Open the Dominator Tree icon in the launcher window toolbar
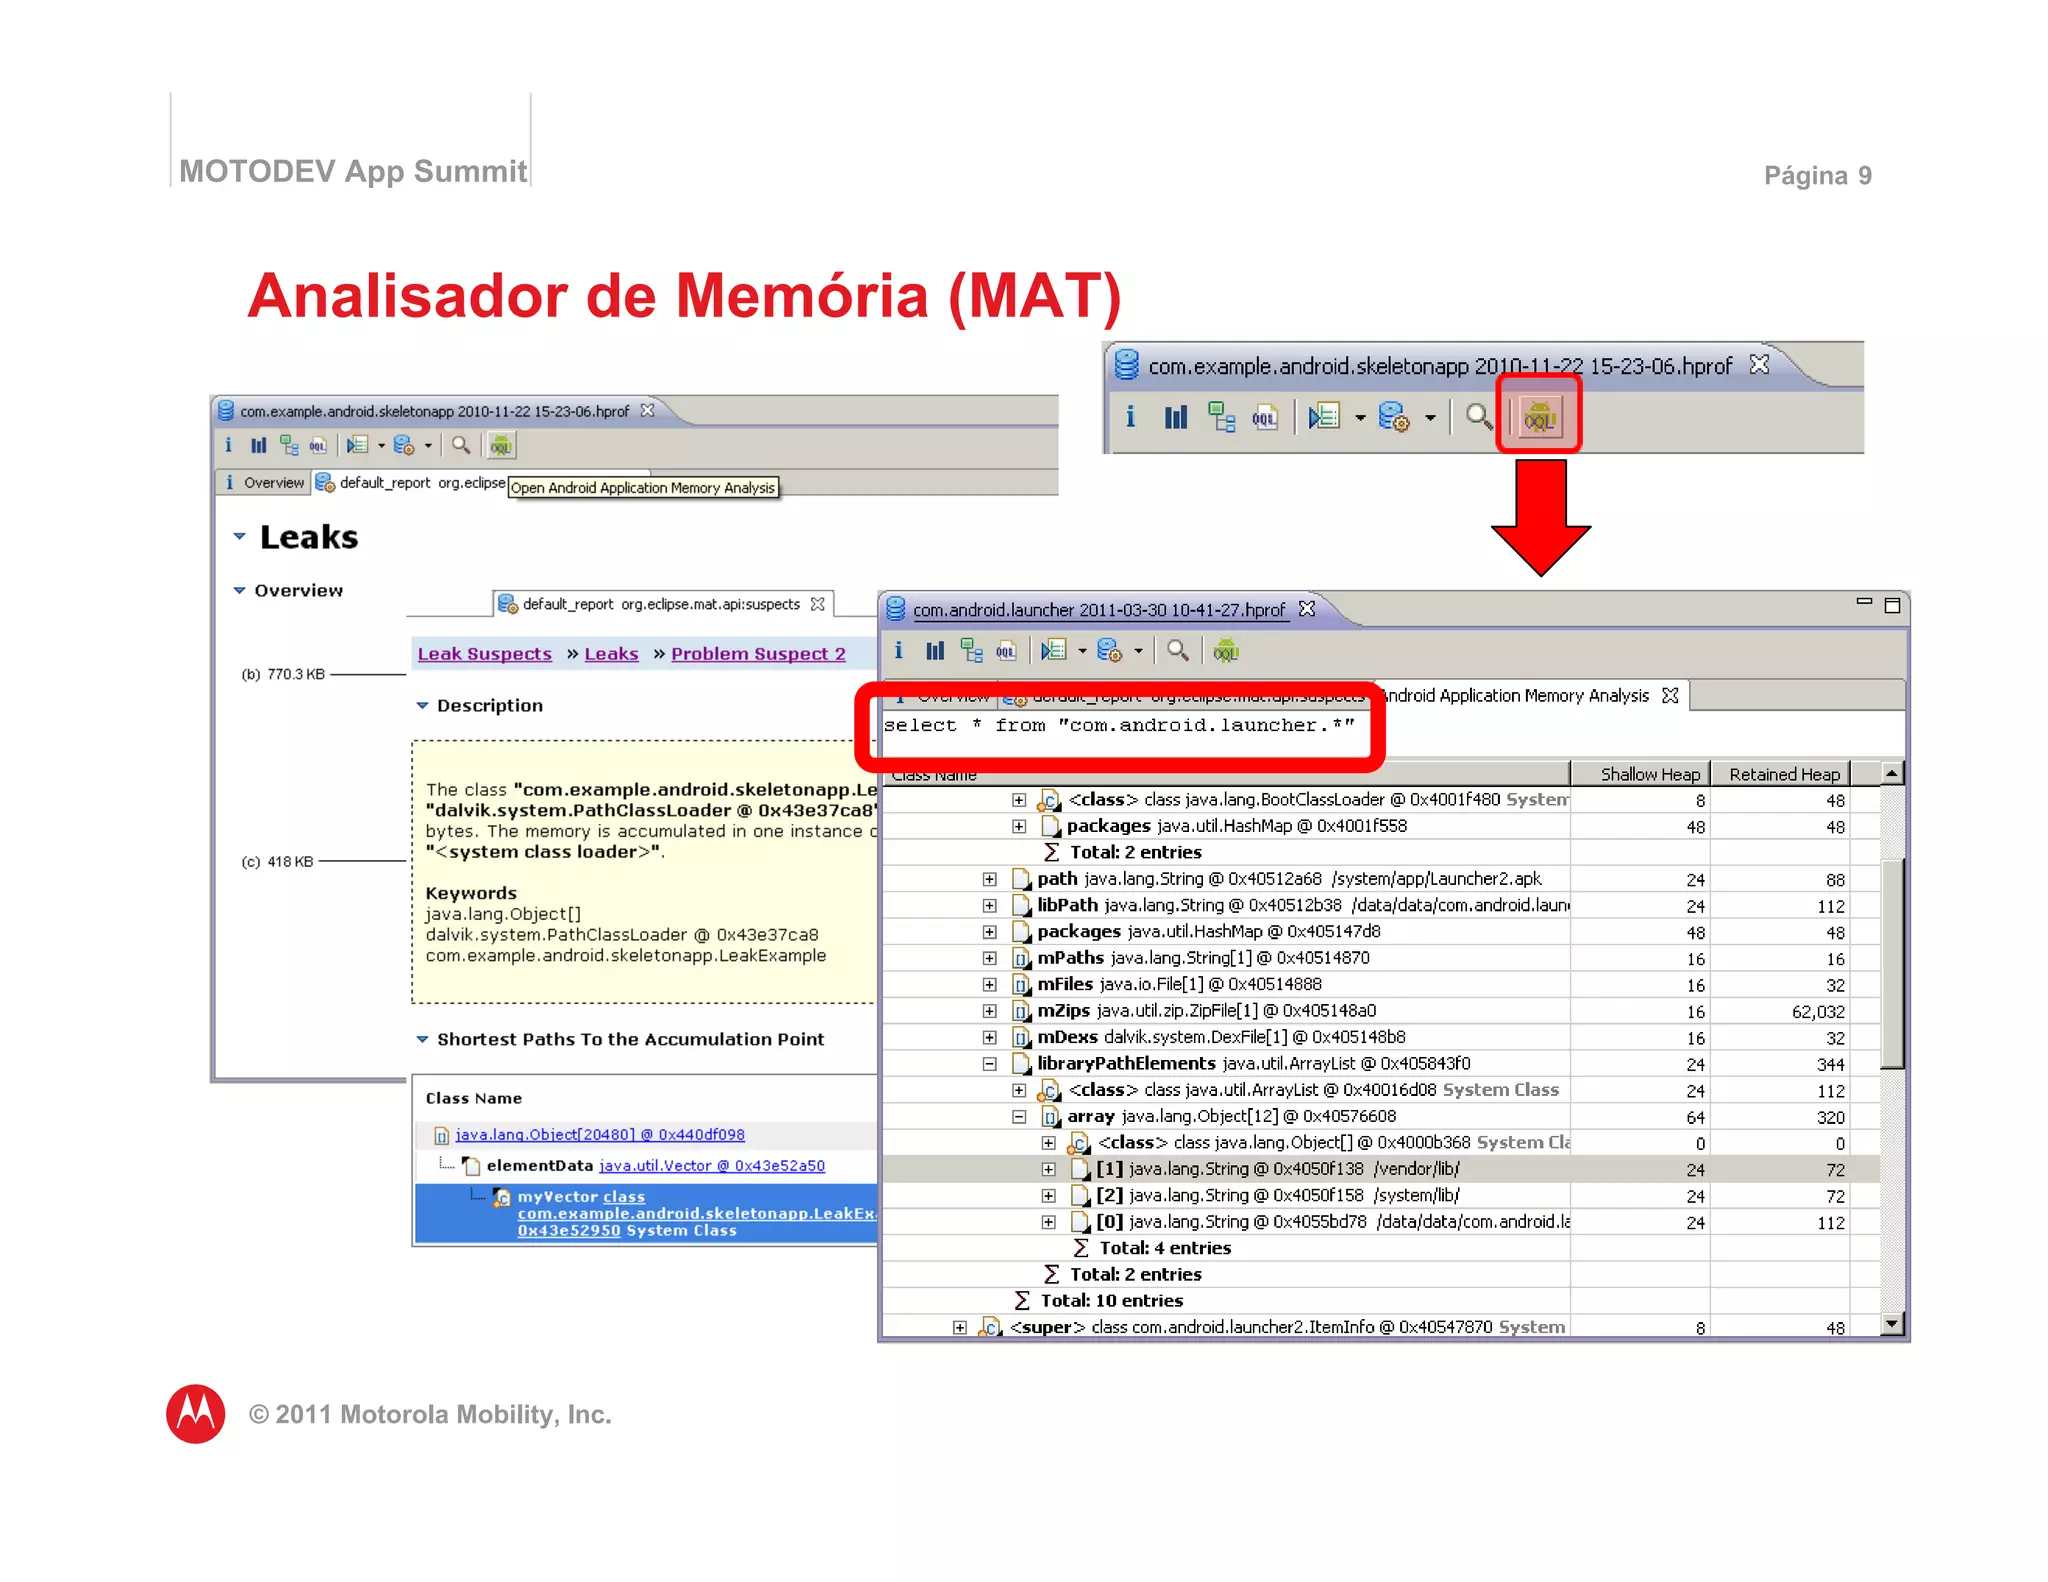Viewport: 2048px width, 1582px height. pyautogui.click(x=971, y=651)
